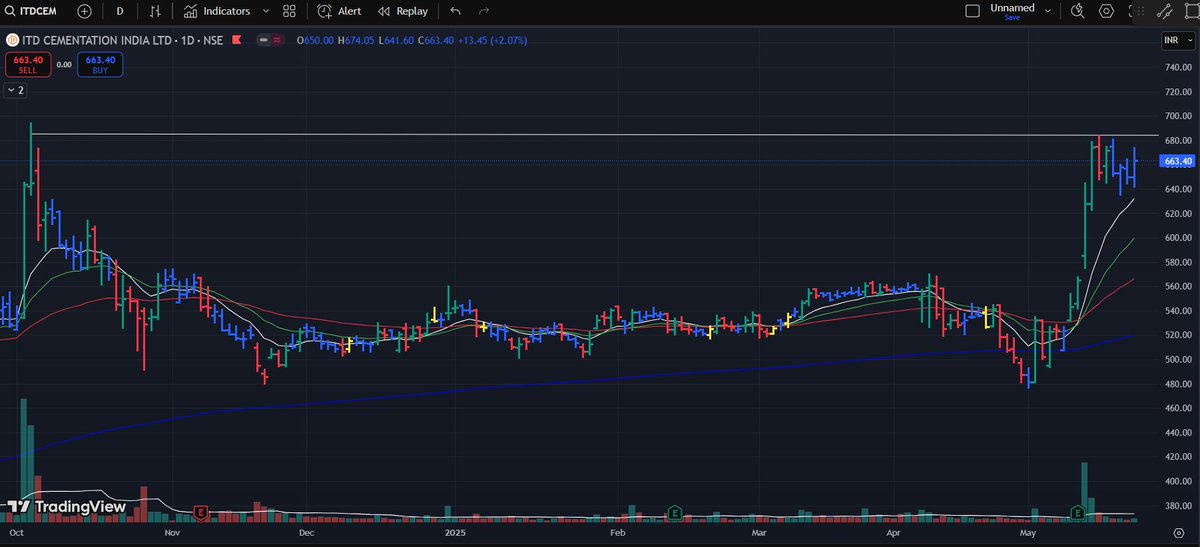Click the blue 663.40 BUY button
This screenshot has height=547, width=1200.
coord(100,63)
